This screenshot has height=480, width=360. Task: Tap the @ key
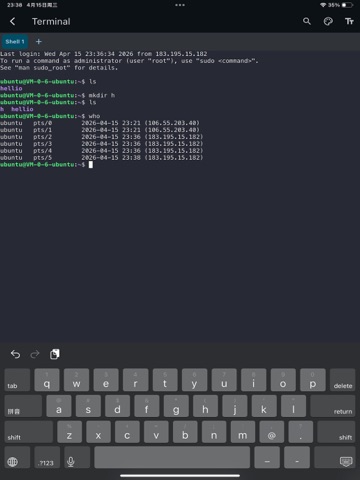(x=272, y=432)
